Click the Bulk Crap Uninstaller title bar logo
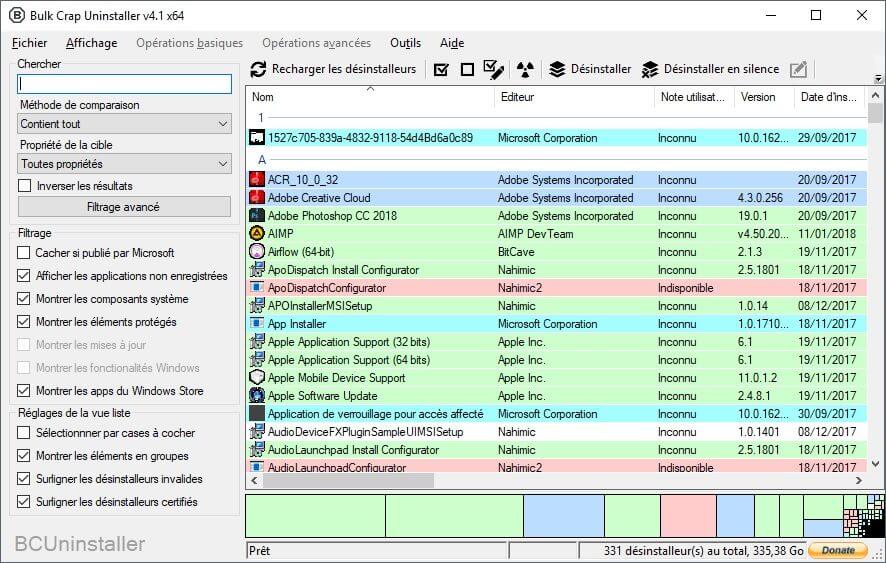The image size is (886, 563). [17, 16]
